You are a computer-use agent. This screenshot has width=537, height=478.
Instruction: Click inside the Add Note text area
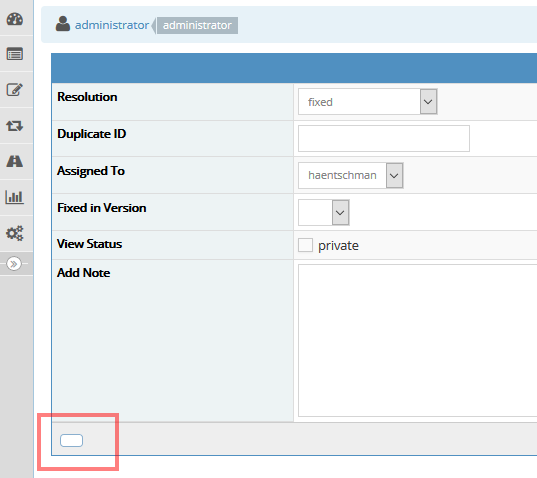click(417, 340)
